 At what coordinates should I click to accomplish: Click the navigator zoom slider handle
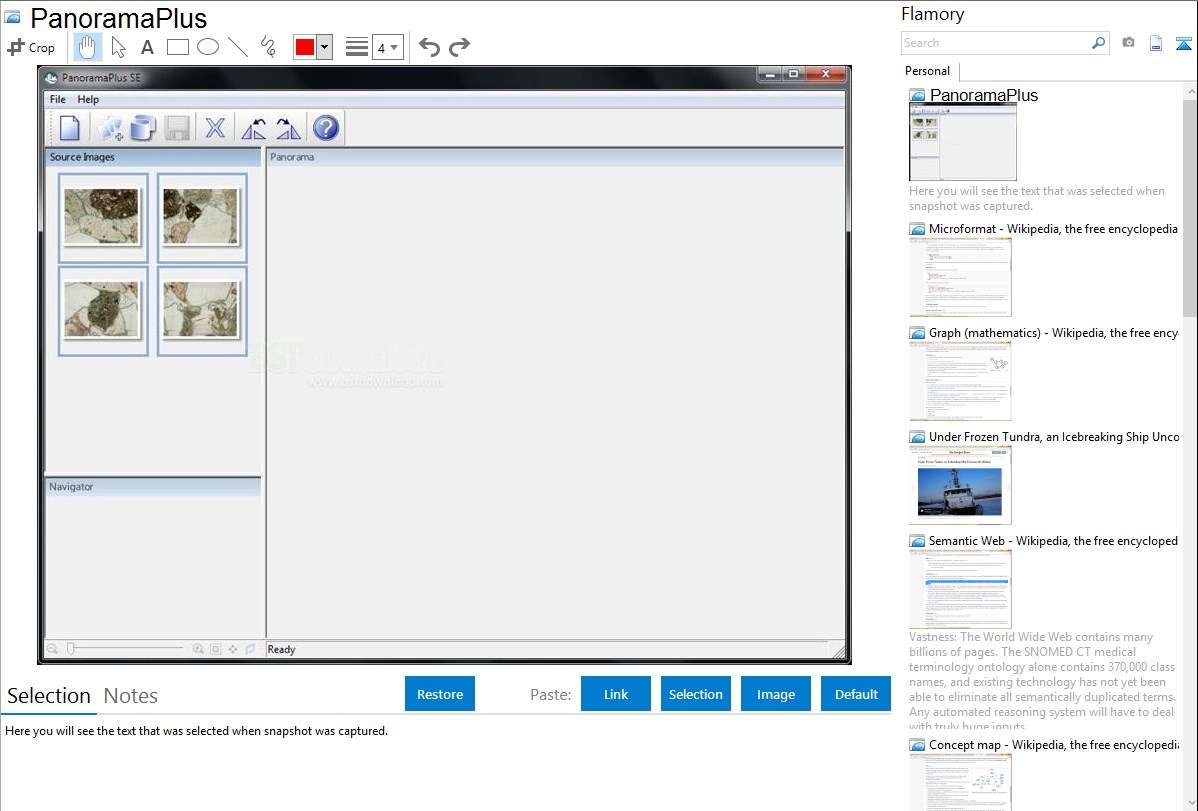pyautogui.click(x=70, y=649)
